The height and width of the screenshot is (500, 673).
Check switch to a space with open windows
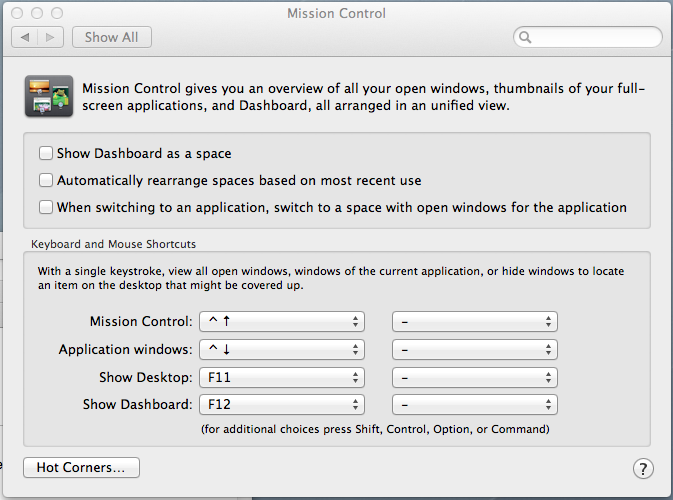click(x=46, y=207)
